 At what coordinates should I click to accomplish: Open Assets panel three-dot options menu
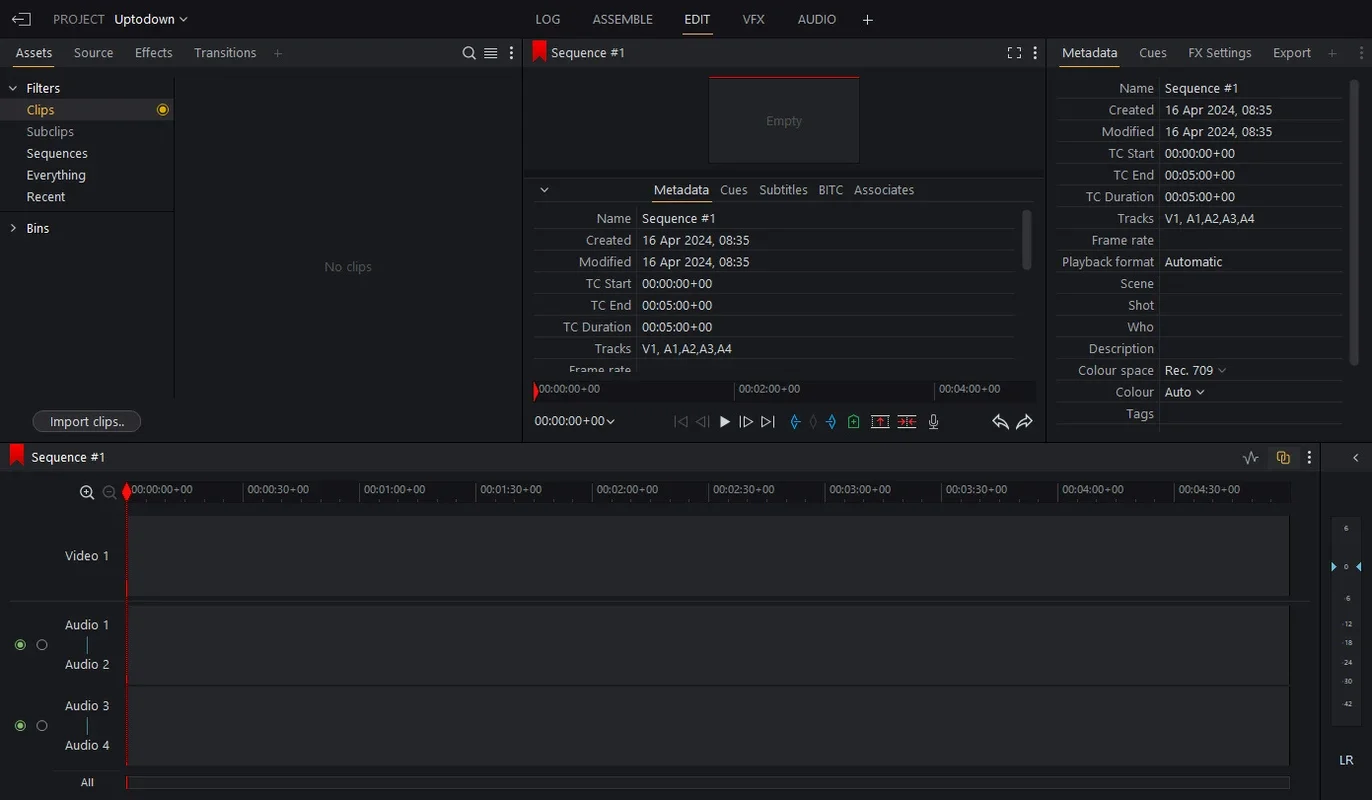pos(512,53)
